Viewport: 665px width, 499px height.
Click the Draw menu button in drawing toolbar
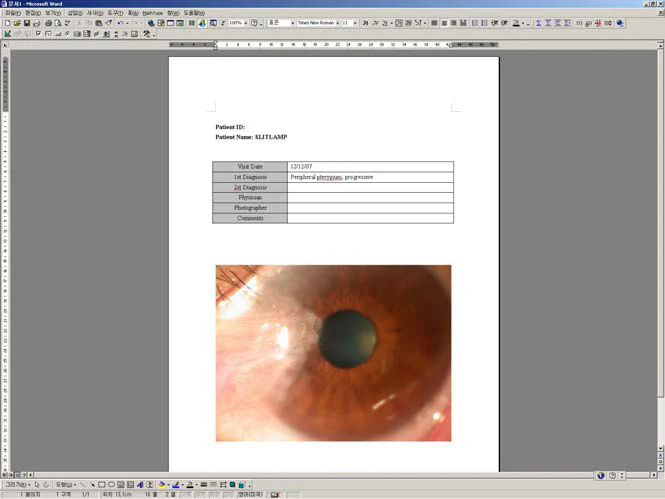[x=15, y=484]
